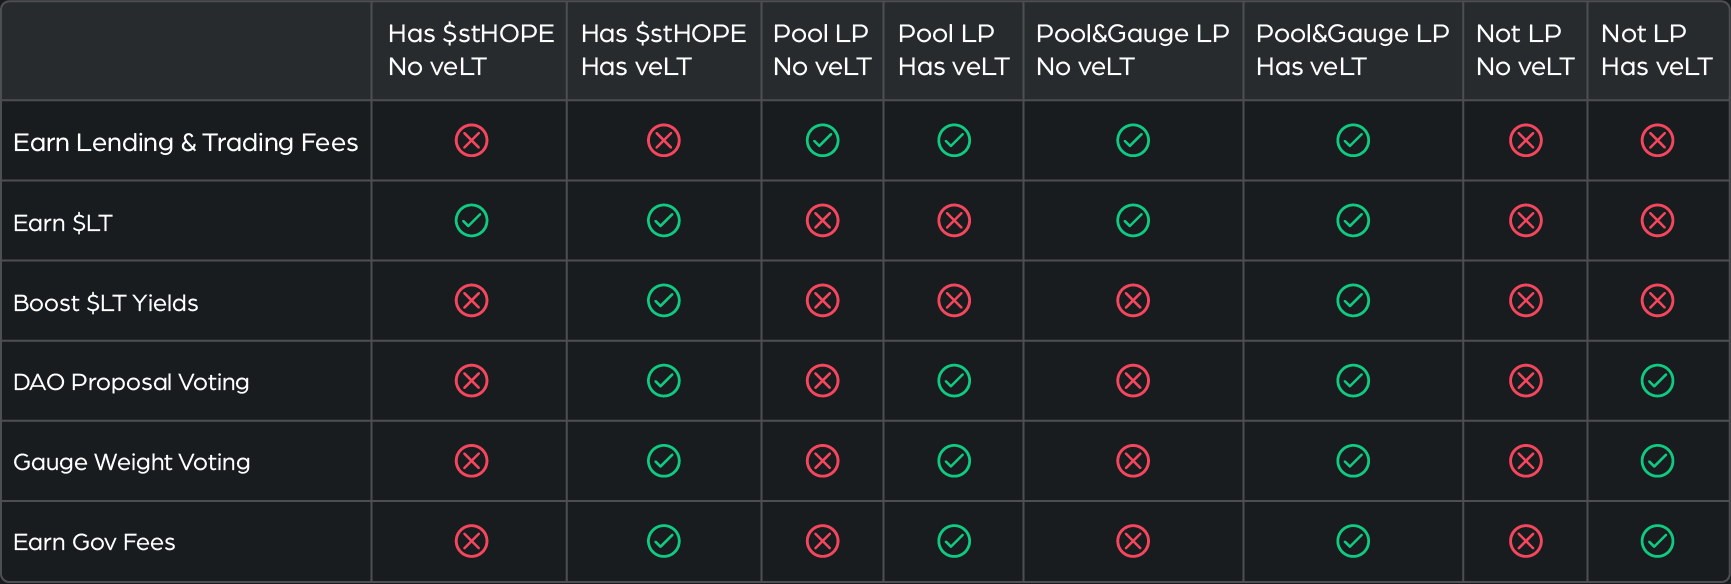Click the 'Pool LP Has veLT' column header
The width and height of the screenshot is (1731, 584).
pos(954,50)
